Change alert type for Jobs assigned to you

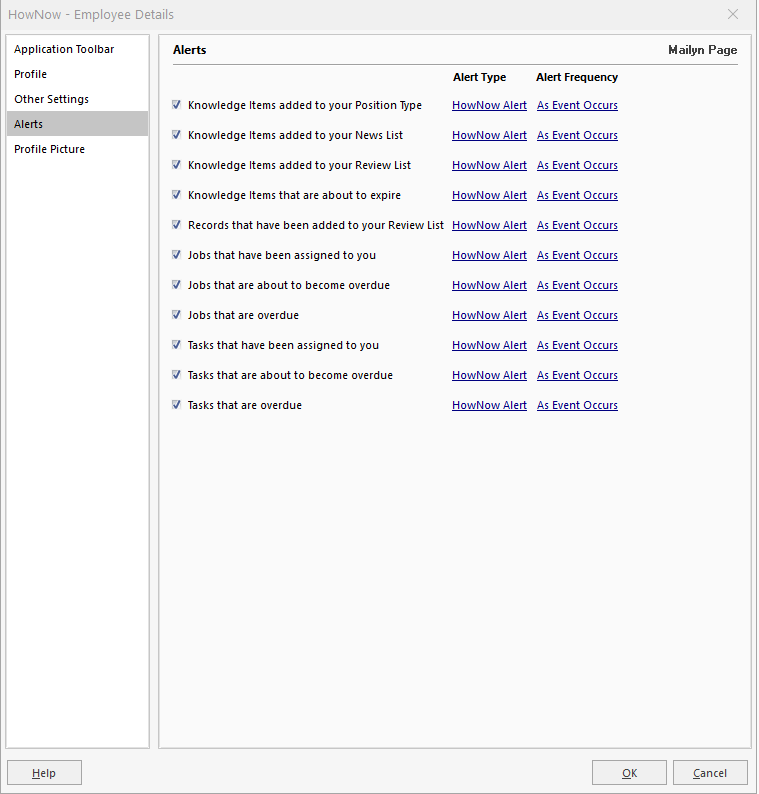(x=489, y=255)
